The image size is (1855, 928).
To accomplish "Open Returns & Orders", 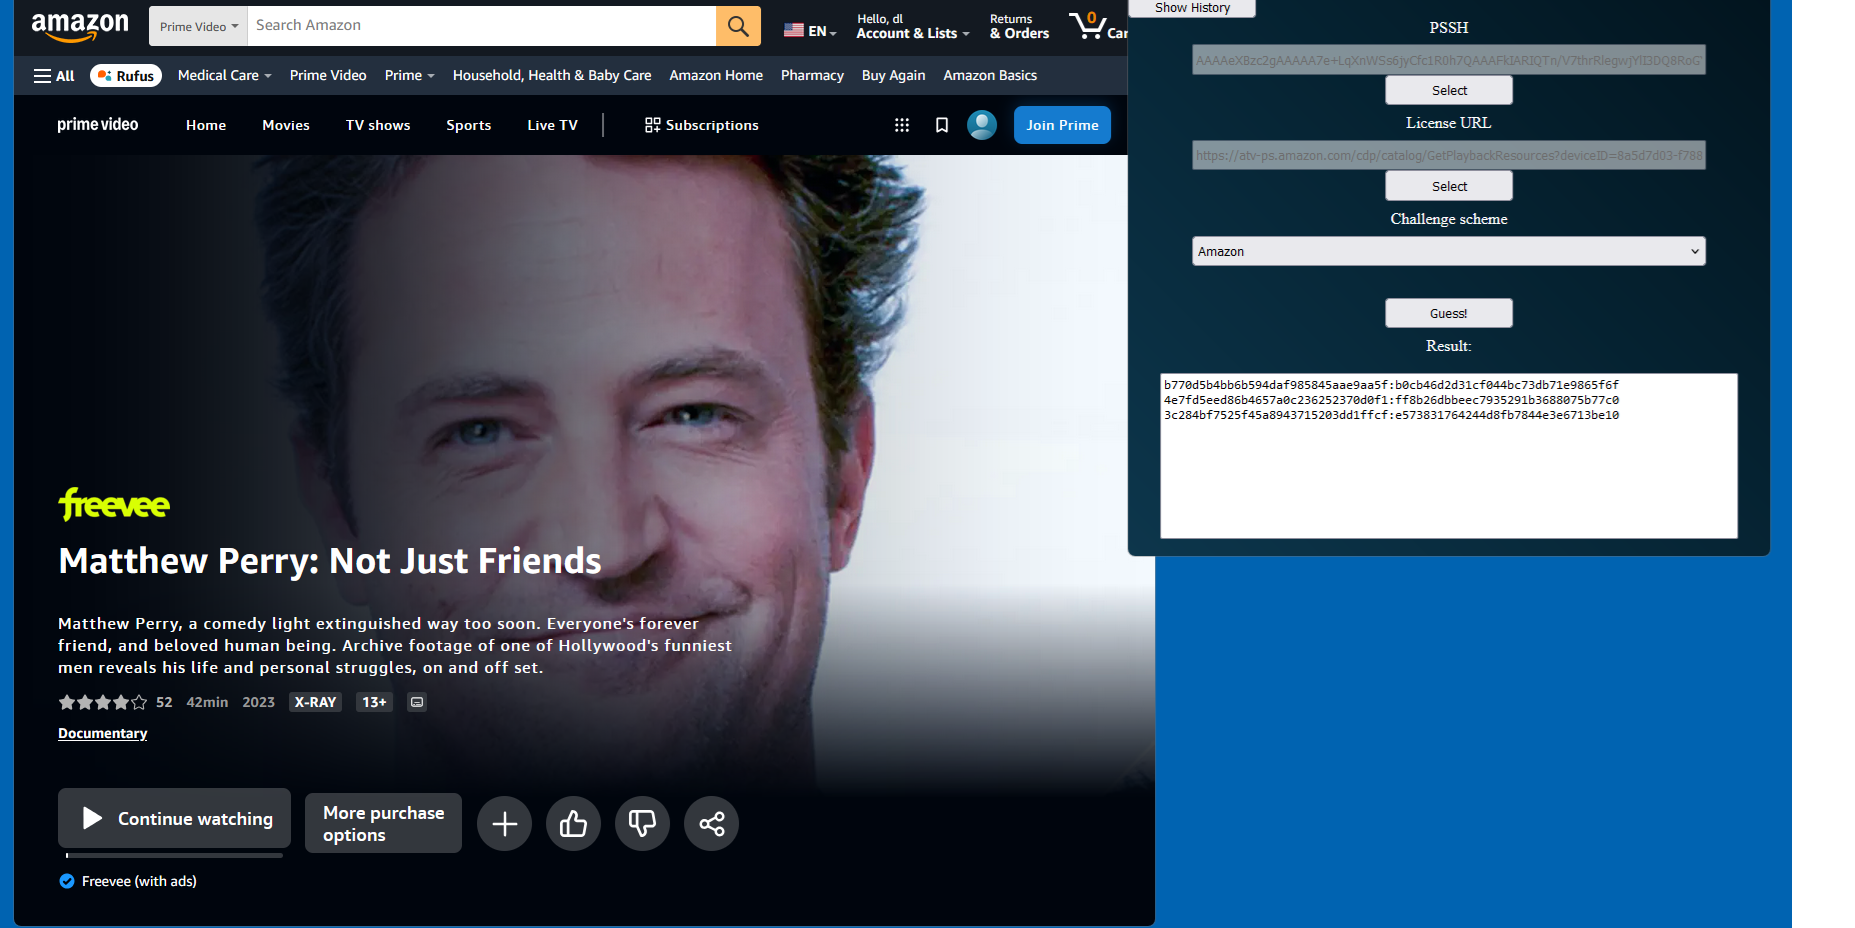I will 1019,26.
